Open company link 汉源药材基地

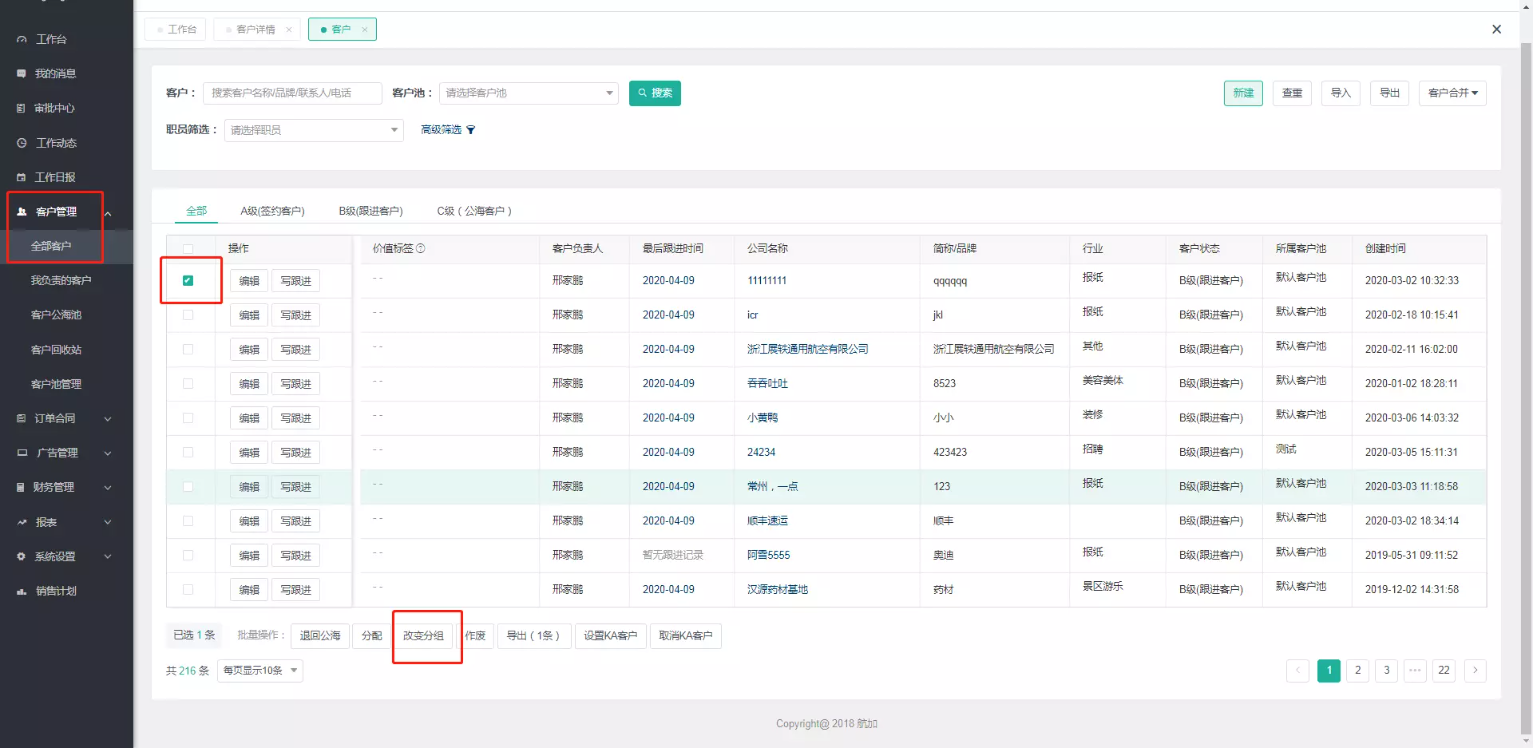(777, 590)
